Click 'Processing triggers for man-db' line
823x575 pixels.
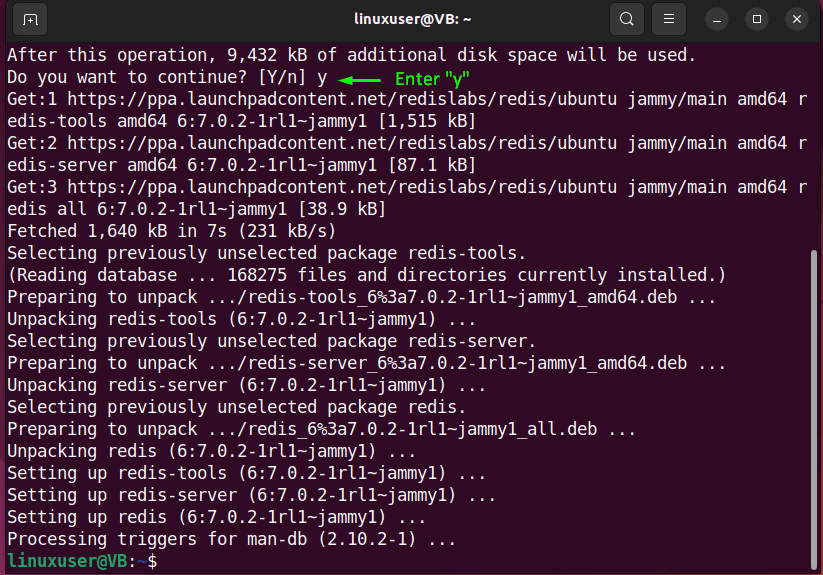click(x=231, y=540)
